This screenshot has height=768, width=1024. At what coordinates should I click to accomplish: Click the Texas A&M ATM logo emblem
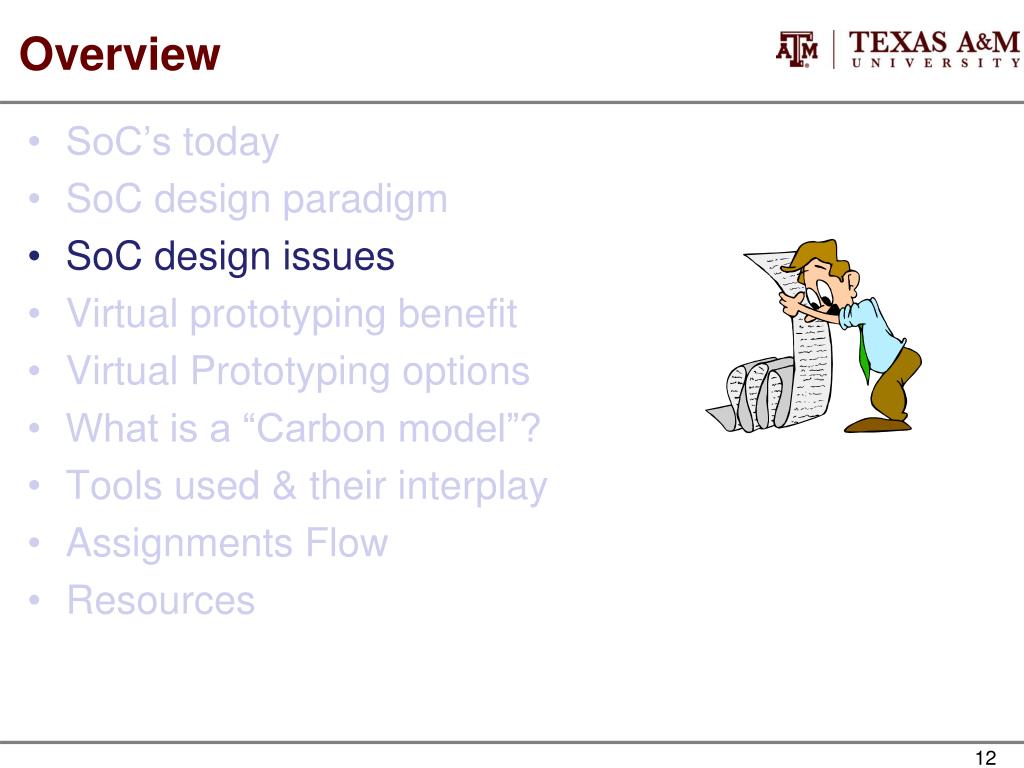(797, 49)
